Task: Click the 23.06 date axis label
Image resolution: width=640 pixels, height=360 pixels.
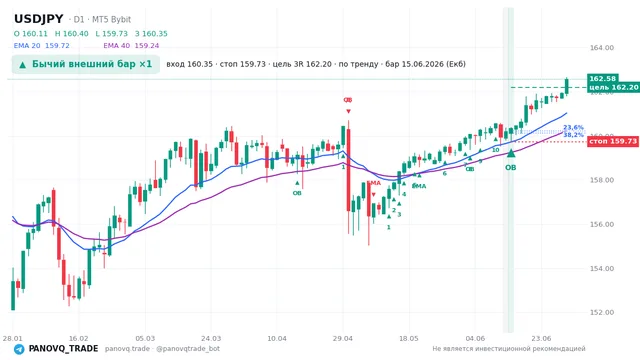Action: tap(541, 338)
